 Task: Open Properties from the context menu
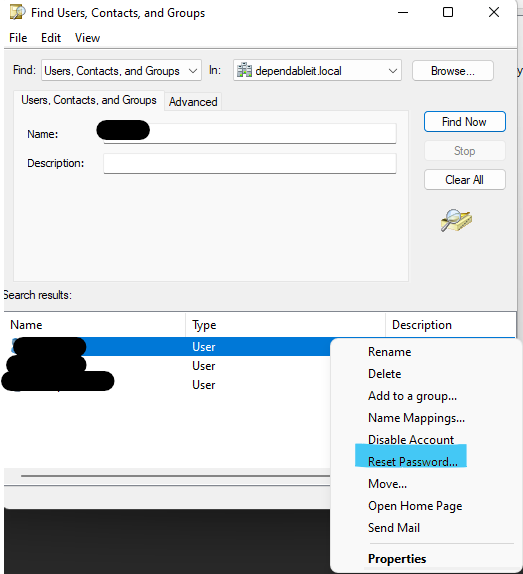(397, 559)
